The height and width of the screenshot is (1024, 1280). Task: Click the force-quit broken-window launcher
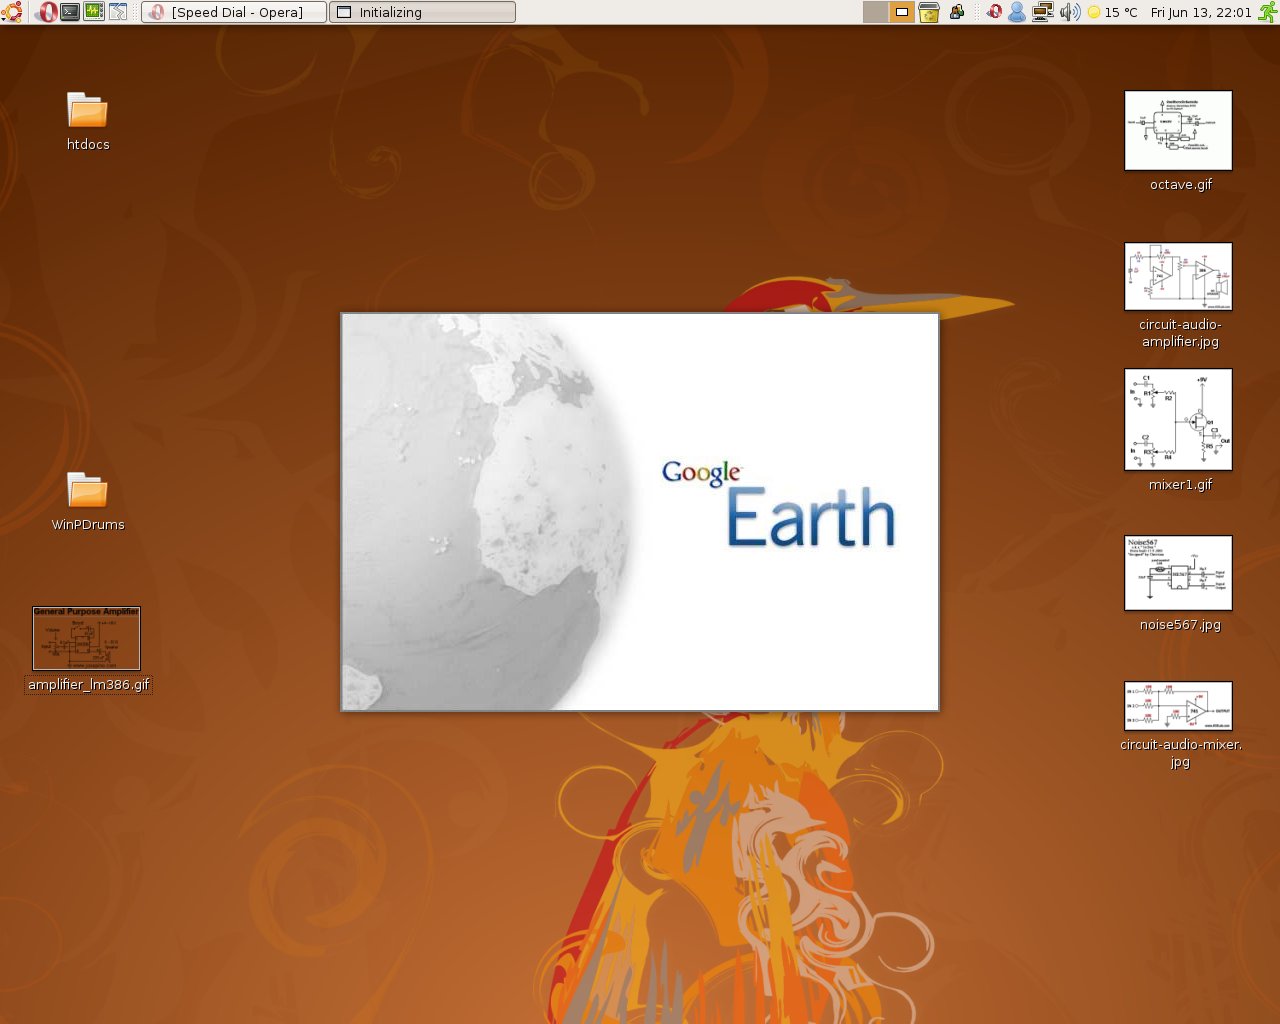[117, 13]
